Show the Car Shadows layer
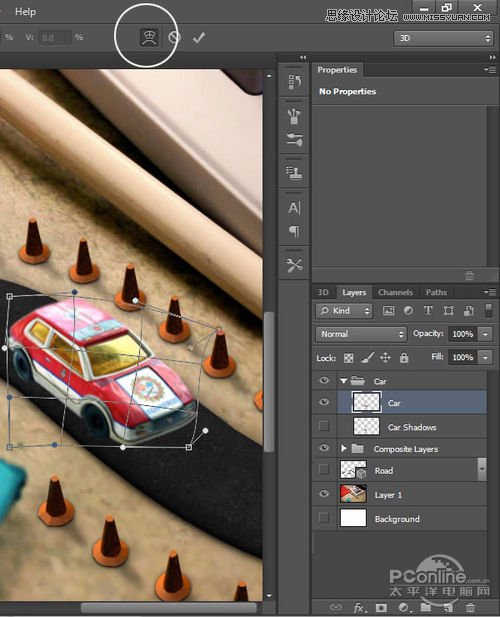500x617 pixels. point(324,426)
